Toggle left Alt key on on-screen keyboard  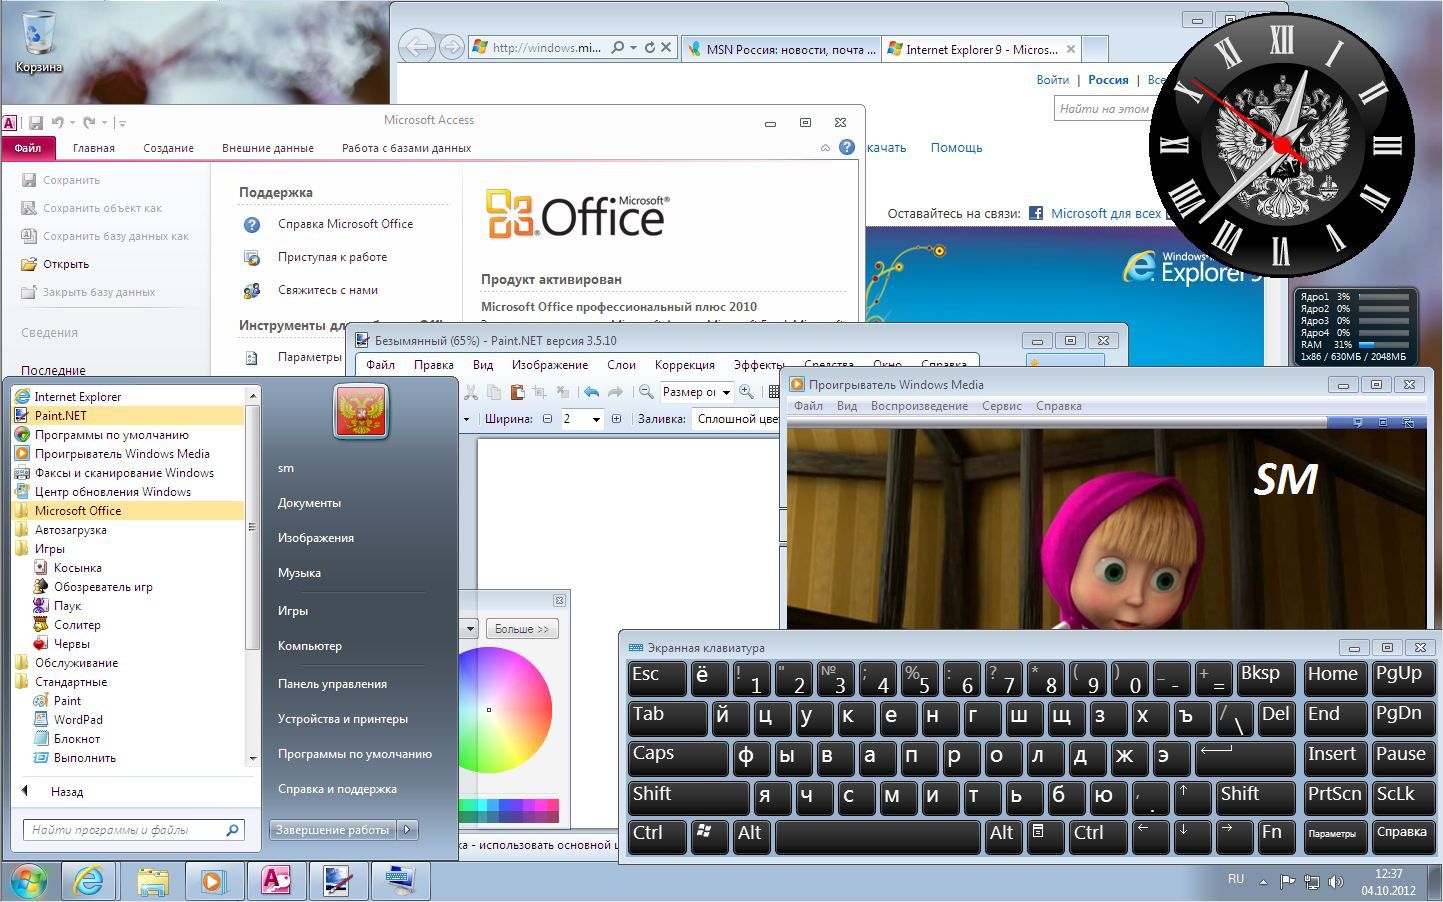point(753,836)
